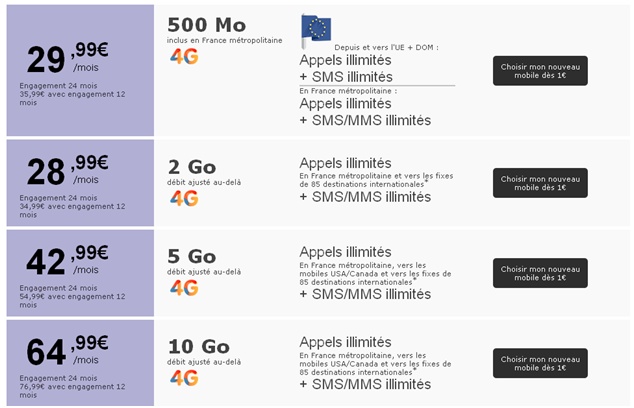634x408 pixels.
Task: Click the 'Depuis et vers l'UE + DOM' text
Action: coord(387,47)
